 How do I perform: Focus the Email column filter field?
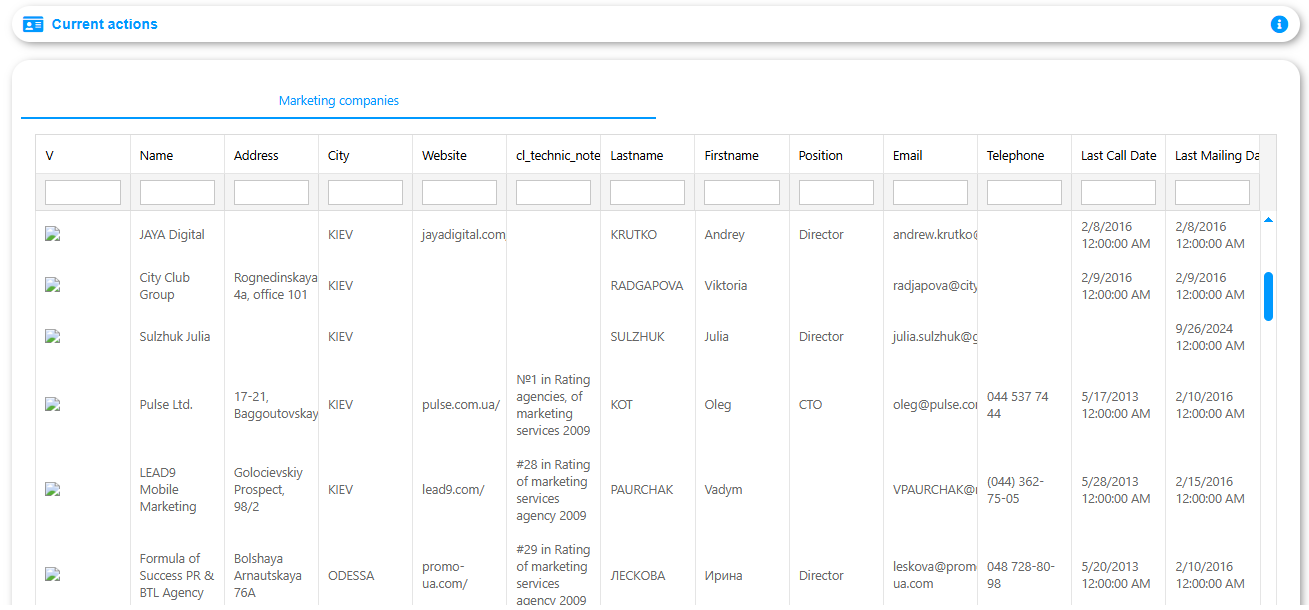930,192
